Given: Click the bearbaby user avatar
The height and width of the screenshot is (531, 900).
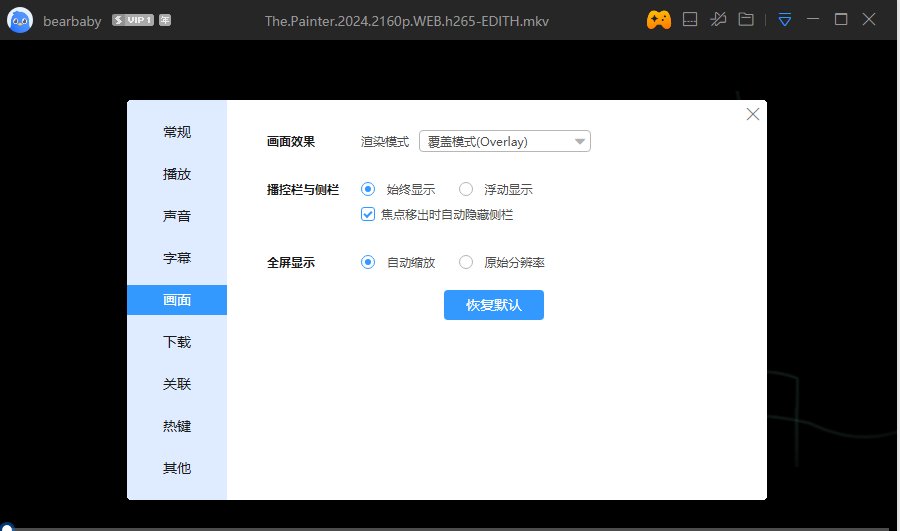Looking at the screenshot, I should coord(20,20).
